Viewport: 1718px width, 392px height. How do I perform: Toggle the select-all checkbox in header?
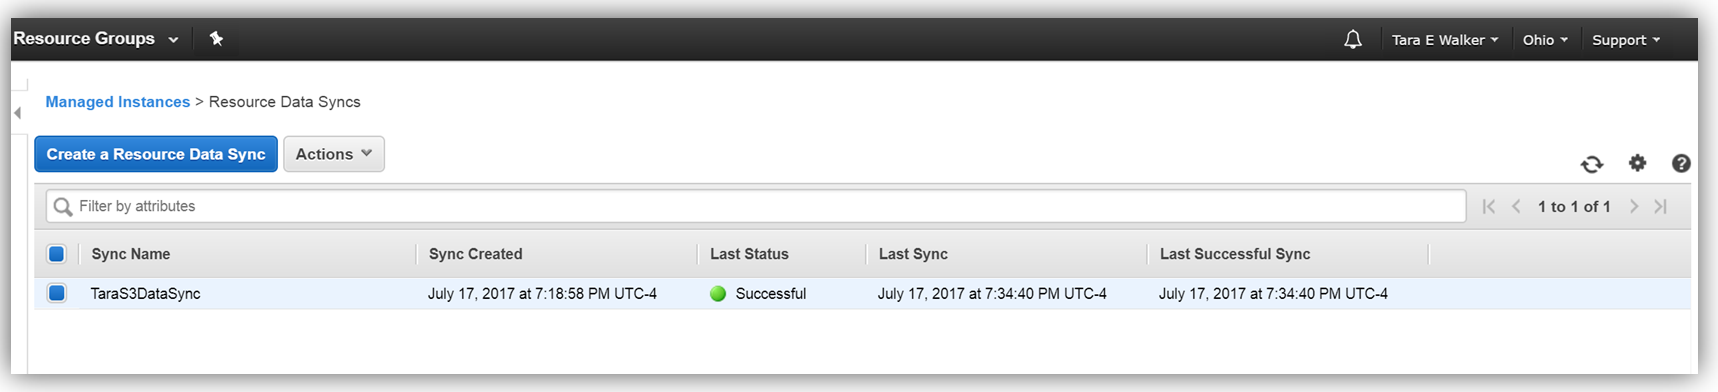(57, 254)
